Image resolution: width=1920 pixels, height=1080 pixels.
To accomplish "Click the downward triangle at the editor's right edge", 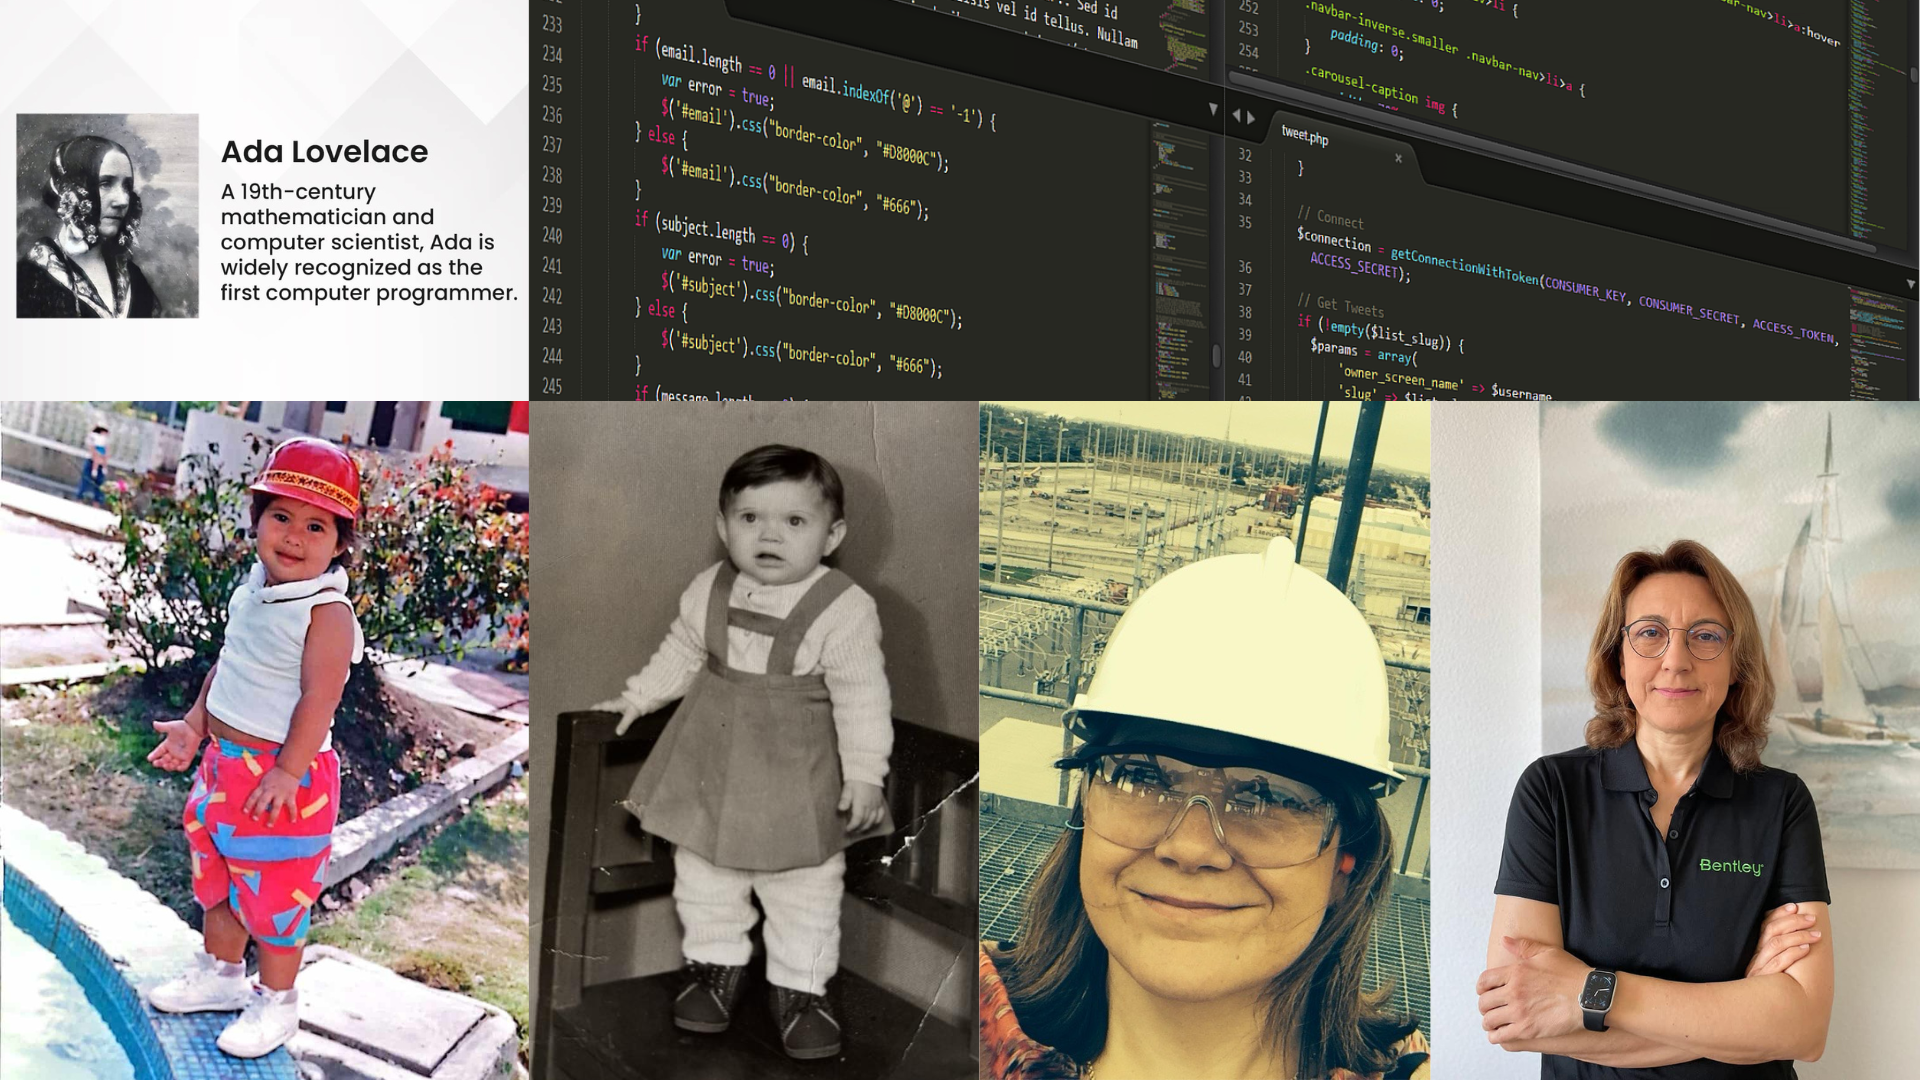I will [1908, 283].
